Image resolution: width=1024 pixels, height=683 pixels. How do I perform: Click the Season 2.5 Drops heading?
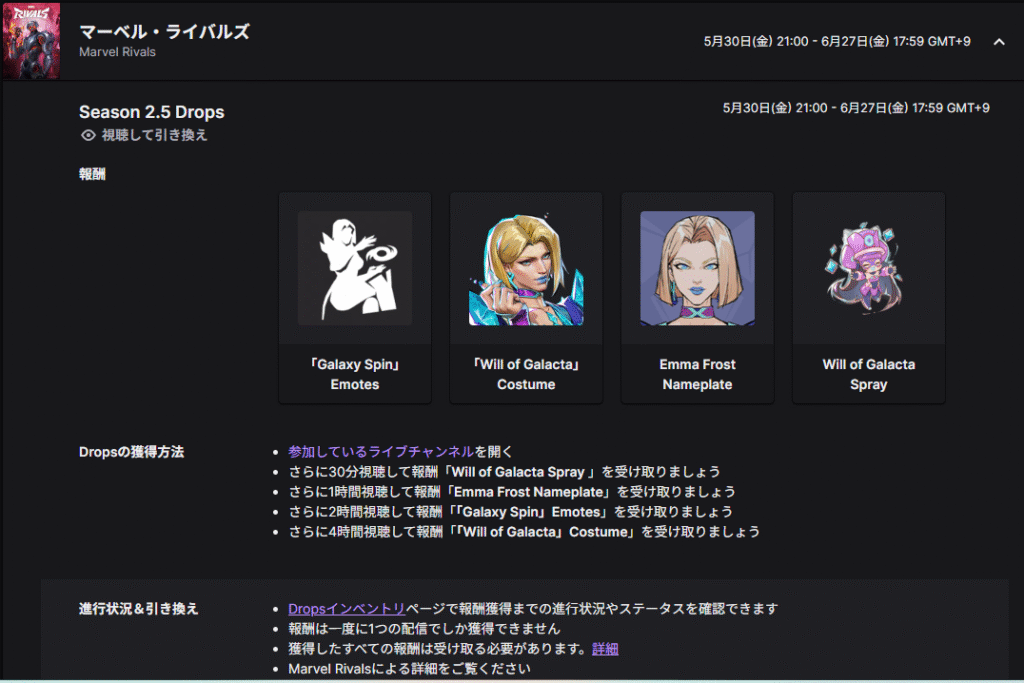(x=152, y=112)
